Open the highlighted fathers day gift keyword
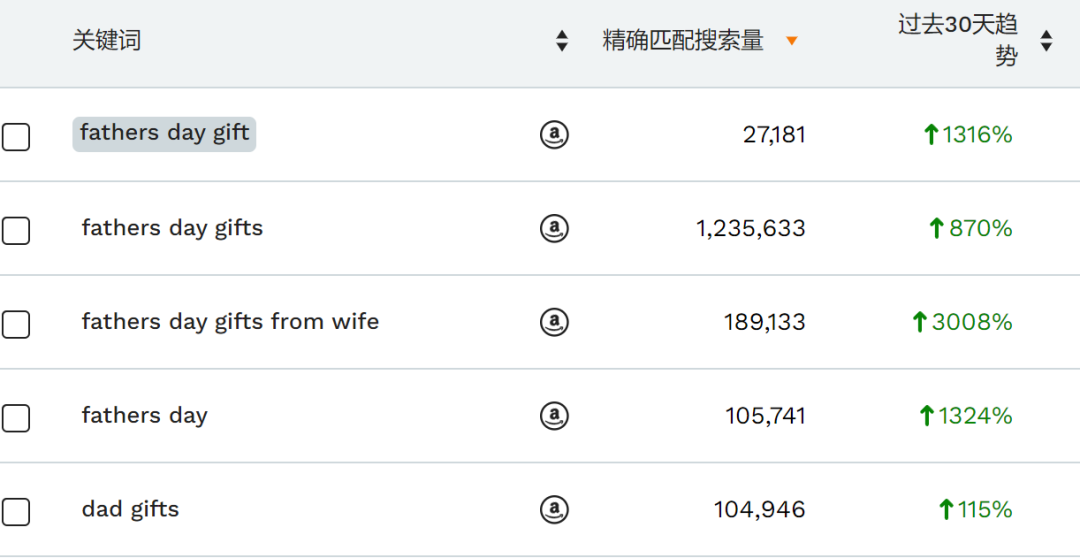The width and height of the screenshot is (1080, 558). (164, 134)
